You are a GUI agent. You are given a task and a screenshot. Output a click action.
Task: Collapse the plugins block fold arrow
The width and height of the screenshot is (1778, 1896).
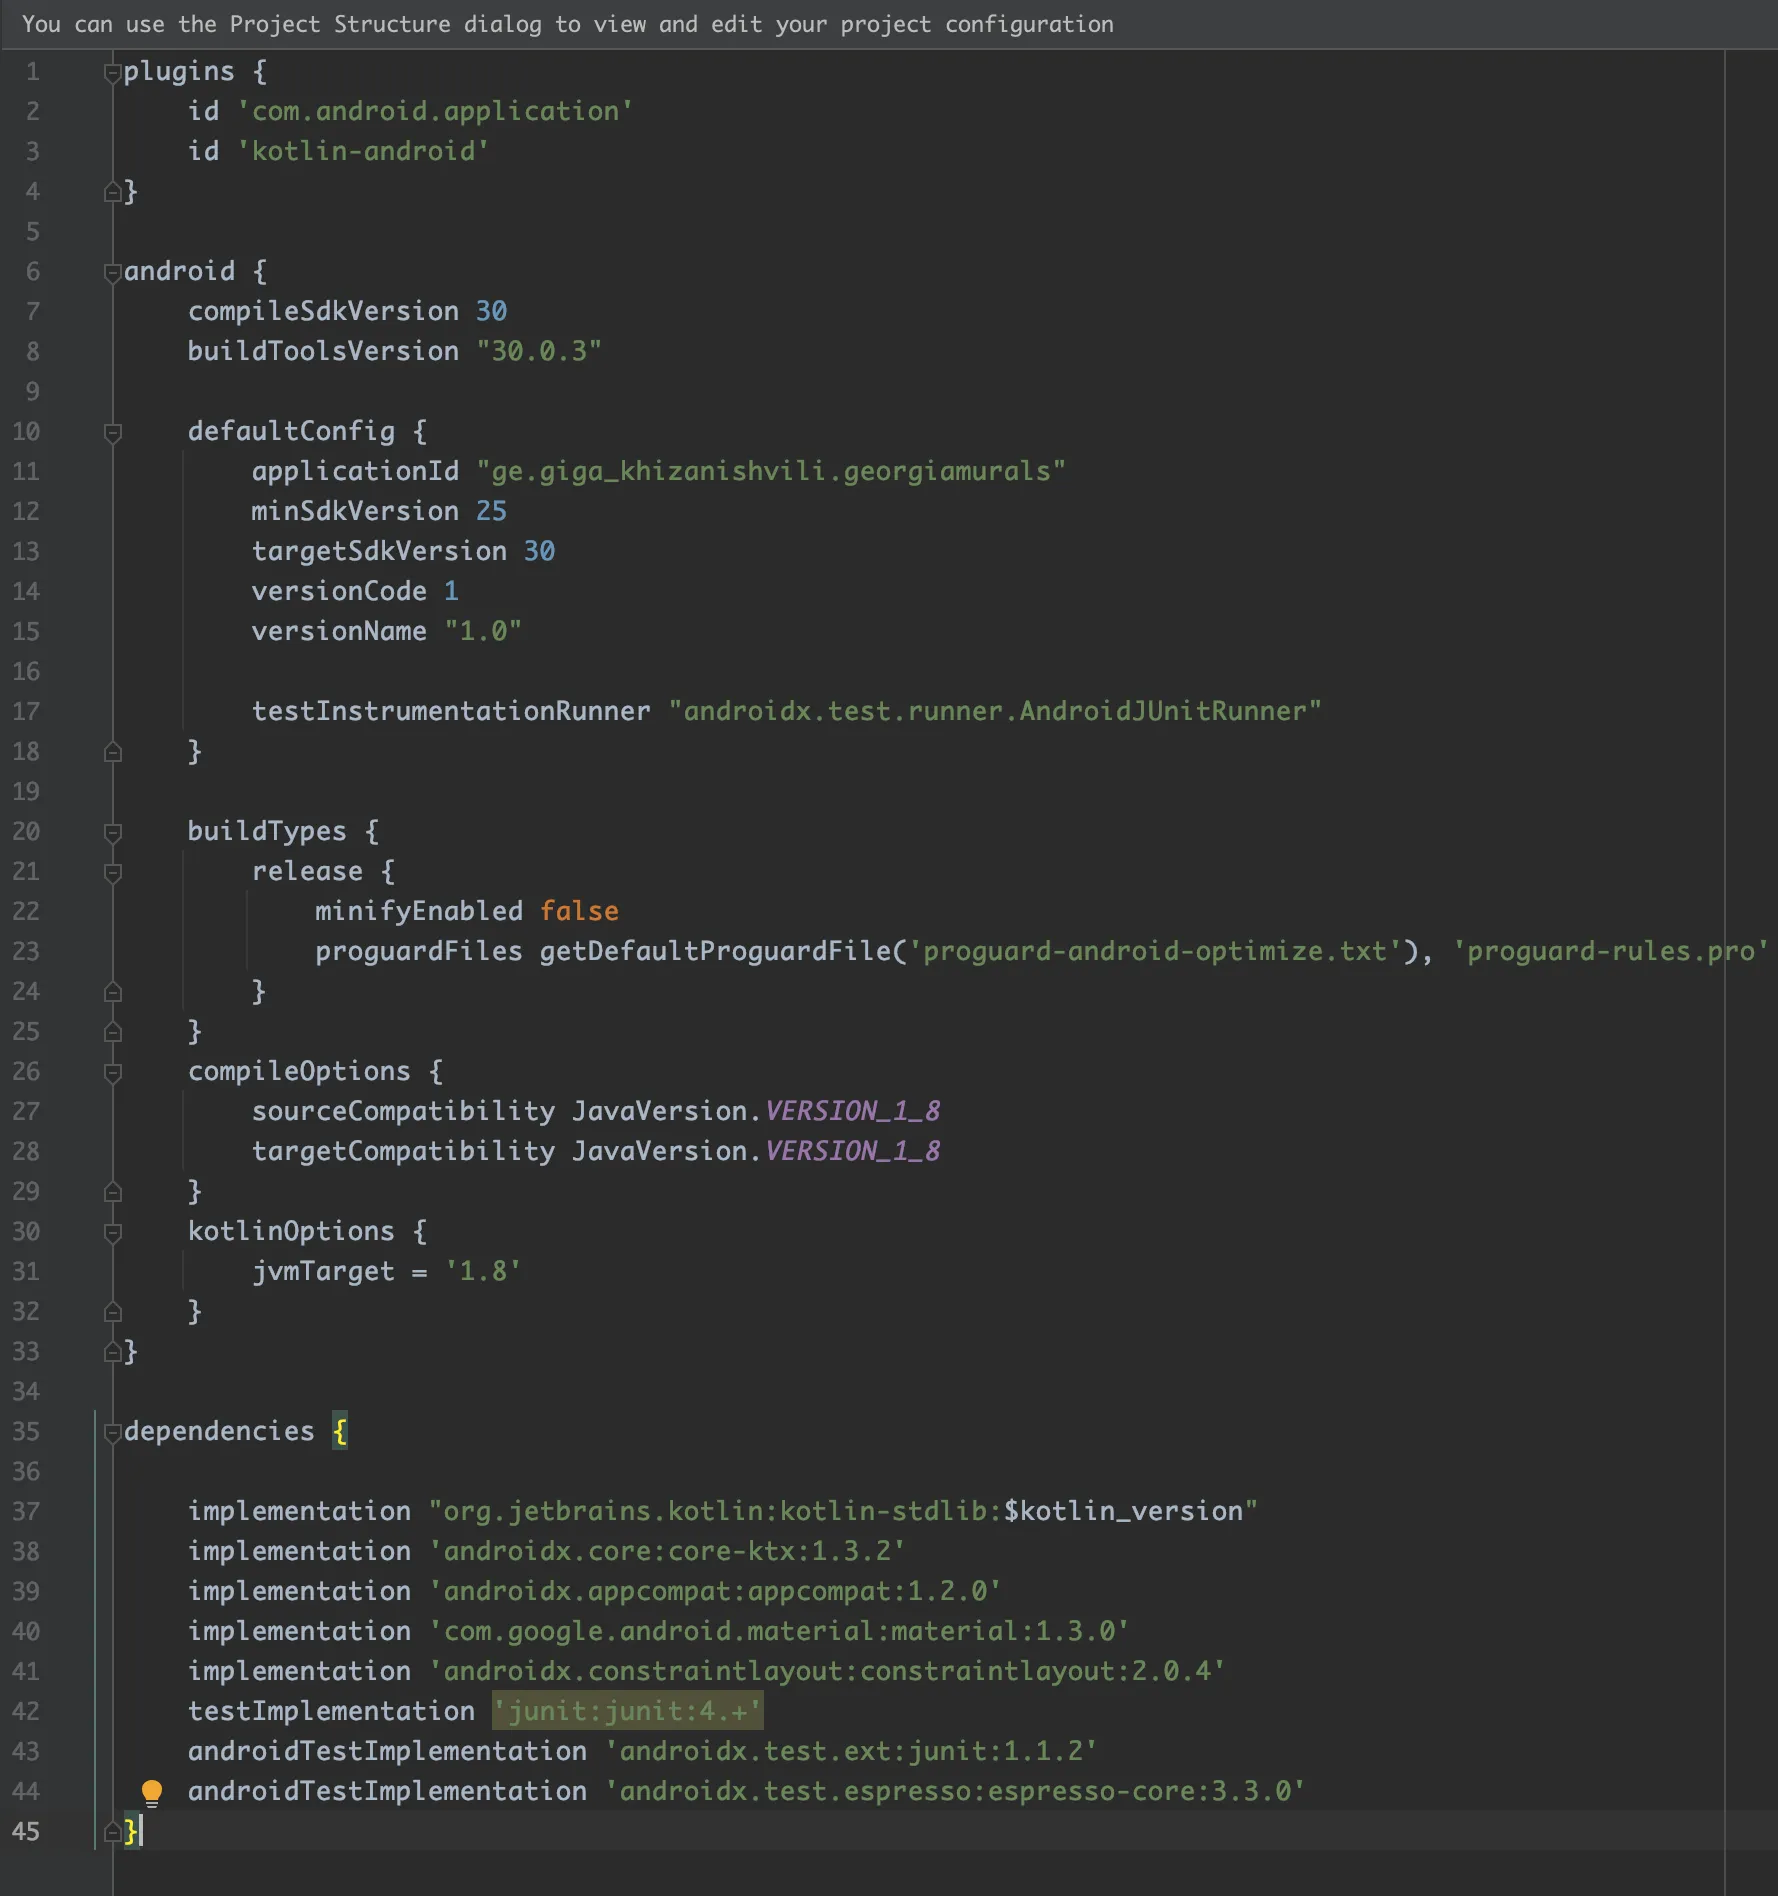pyautogui.click(x=113, y=73)
